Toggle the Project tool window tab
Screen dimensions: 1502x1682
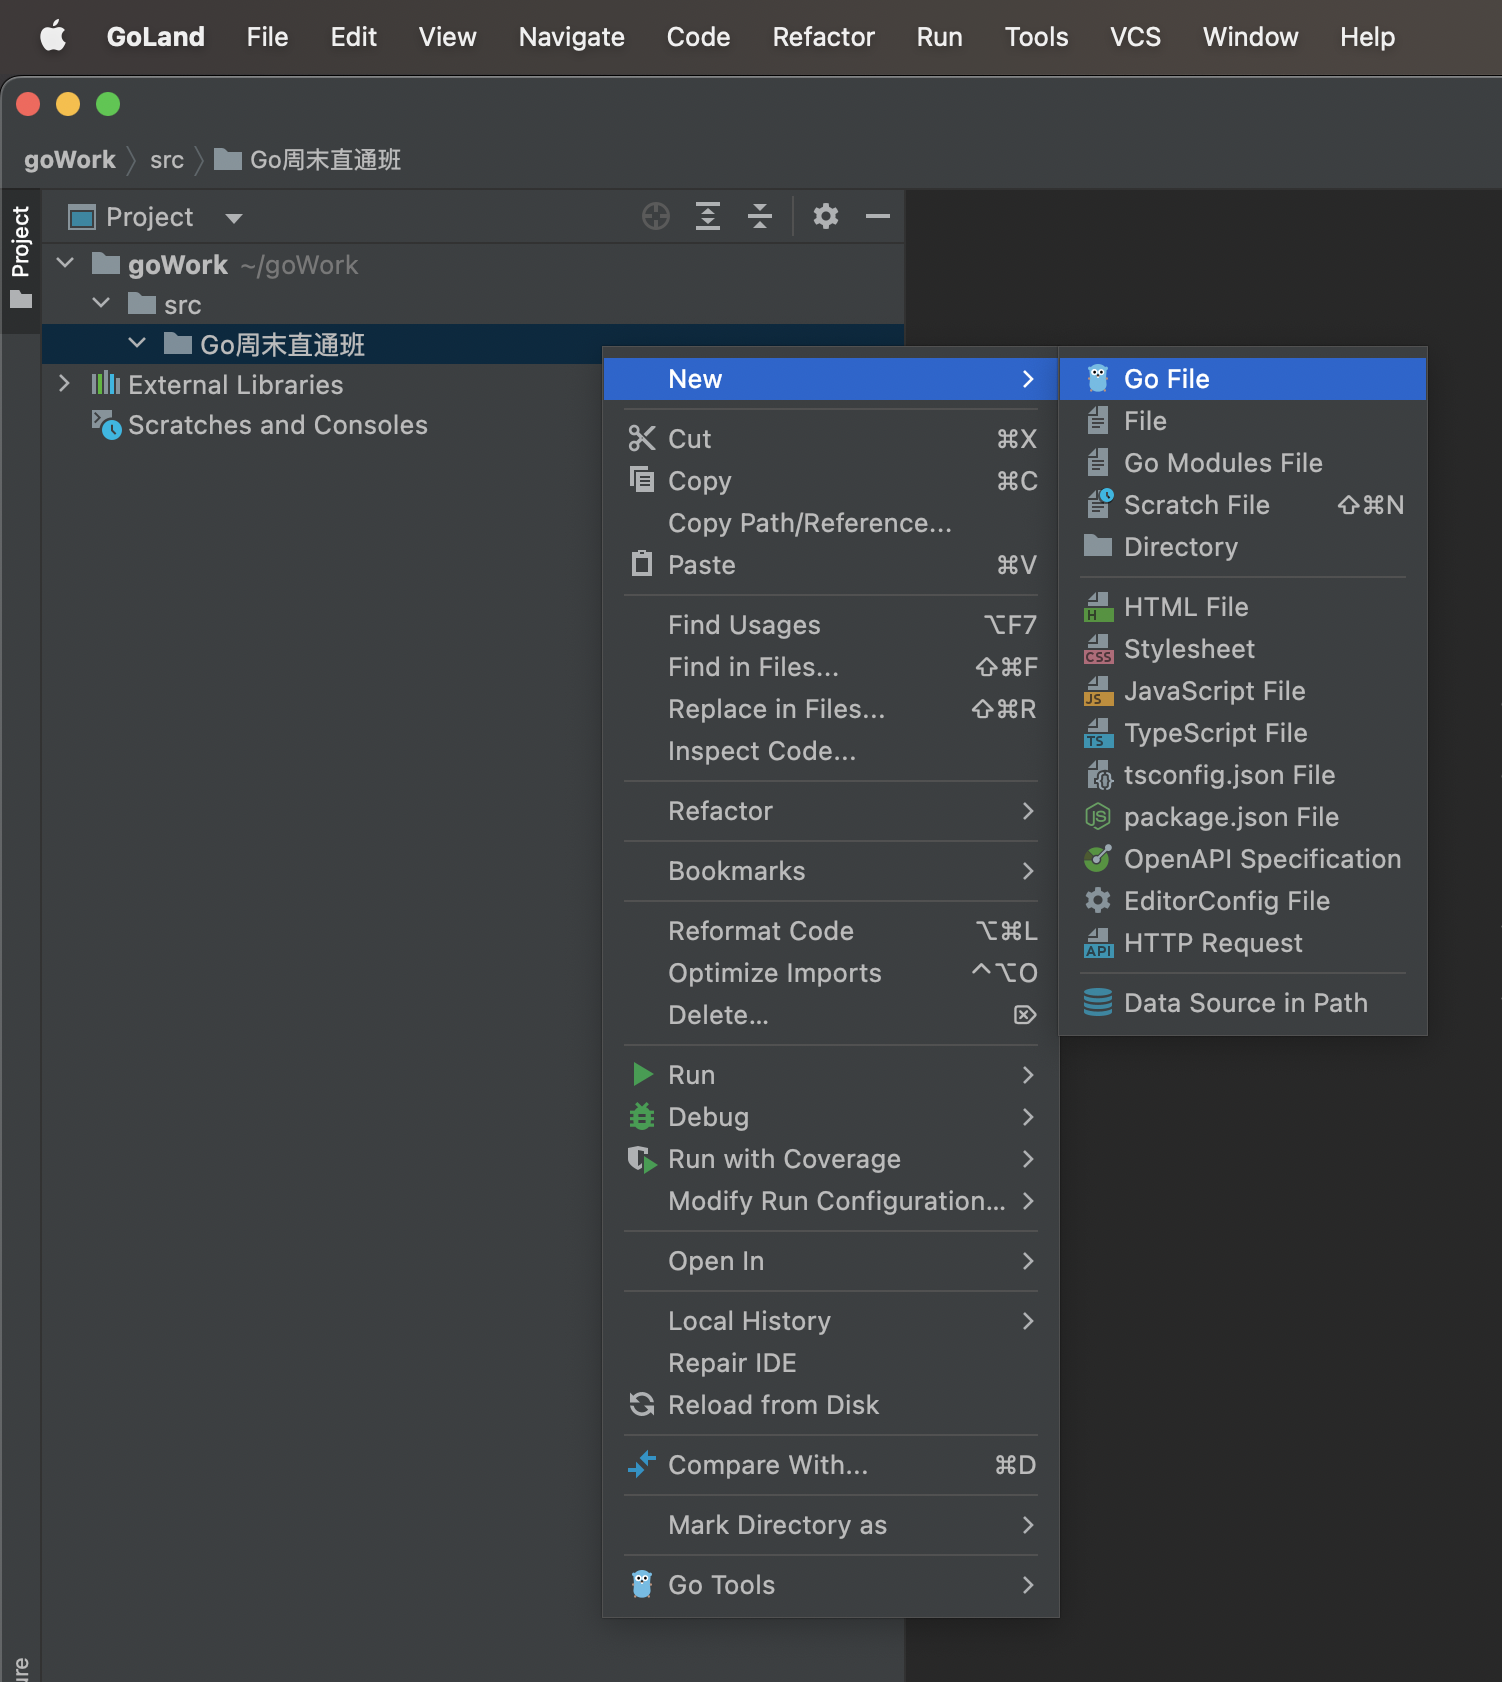pos(20,256)
